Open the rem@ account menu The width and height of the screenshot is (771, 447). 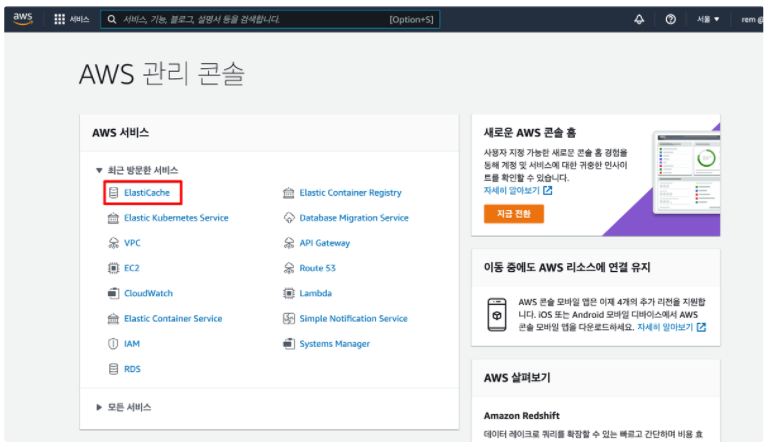752,20
